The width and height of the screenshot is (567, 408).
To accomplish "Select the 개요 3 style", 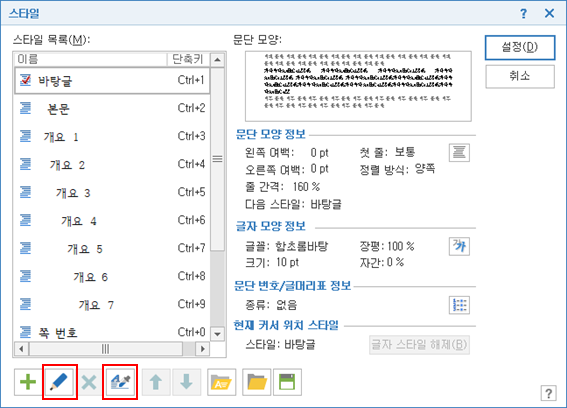I will [x=112, y=192].
